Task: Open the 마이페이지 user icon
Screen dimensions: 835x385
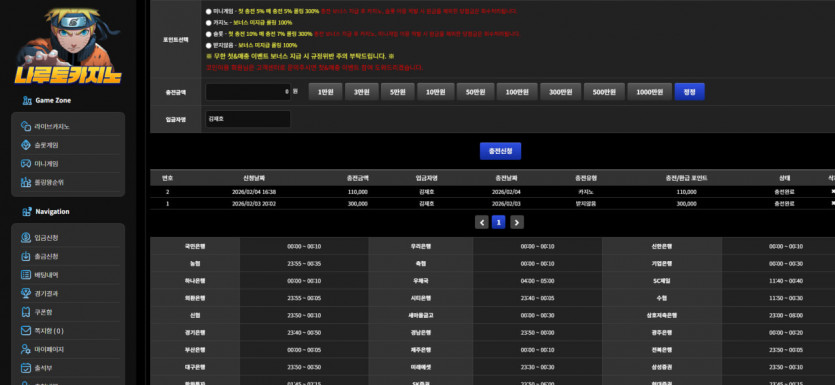Action: pos(26,349)
